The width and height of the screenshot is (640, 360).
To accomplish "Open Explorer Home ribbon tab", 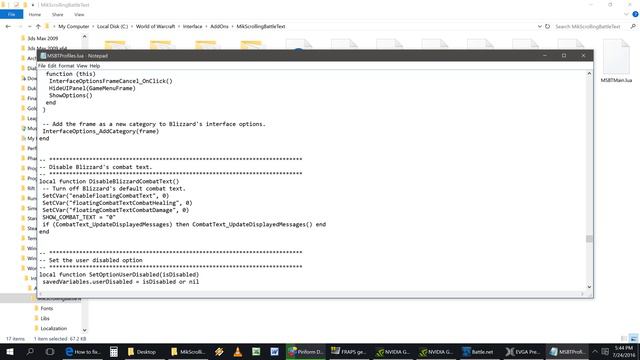I will pos(35,14).
